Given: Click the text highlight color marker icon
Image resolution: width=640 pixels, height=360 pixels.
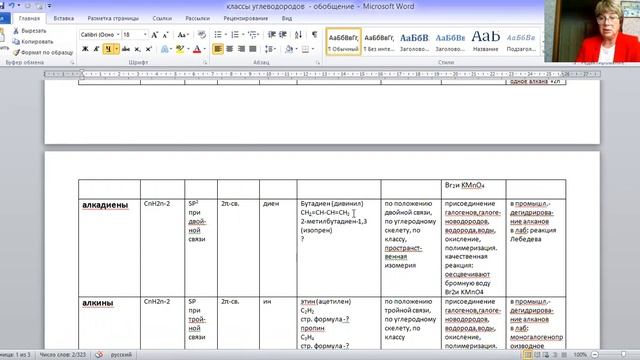Looking at the screenshot, I should click(x=180, y=49).
